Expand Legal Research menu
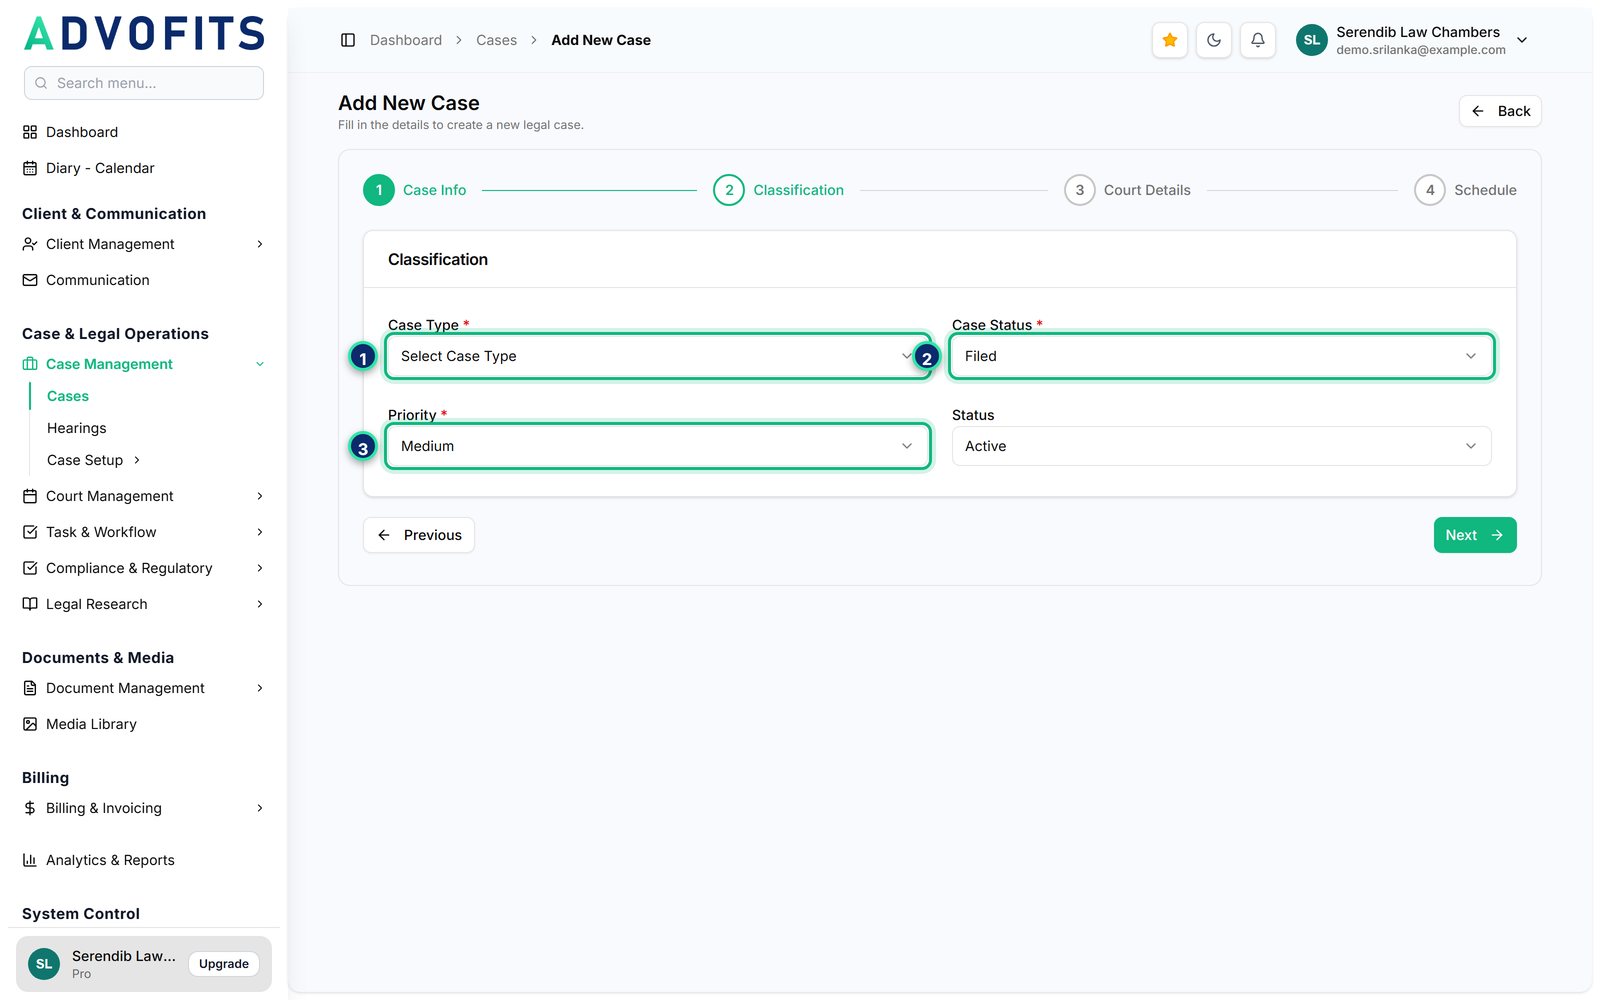The width and height of the screenshot is (1600, 1000). (144, 604)
